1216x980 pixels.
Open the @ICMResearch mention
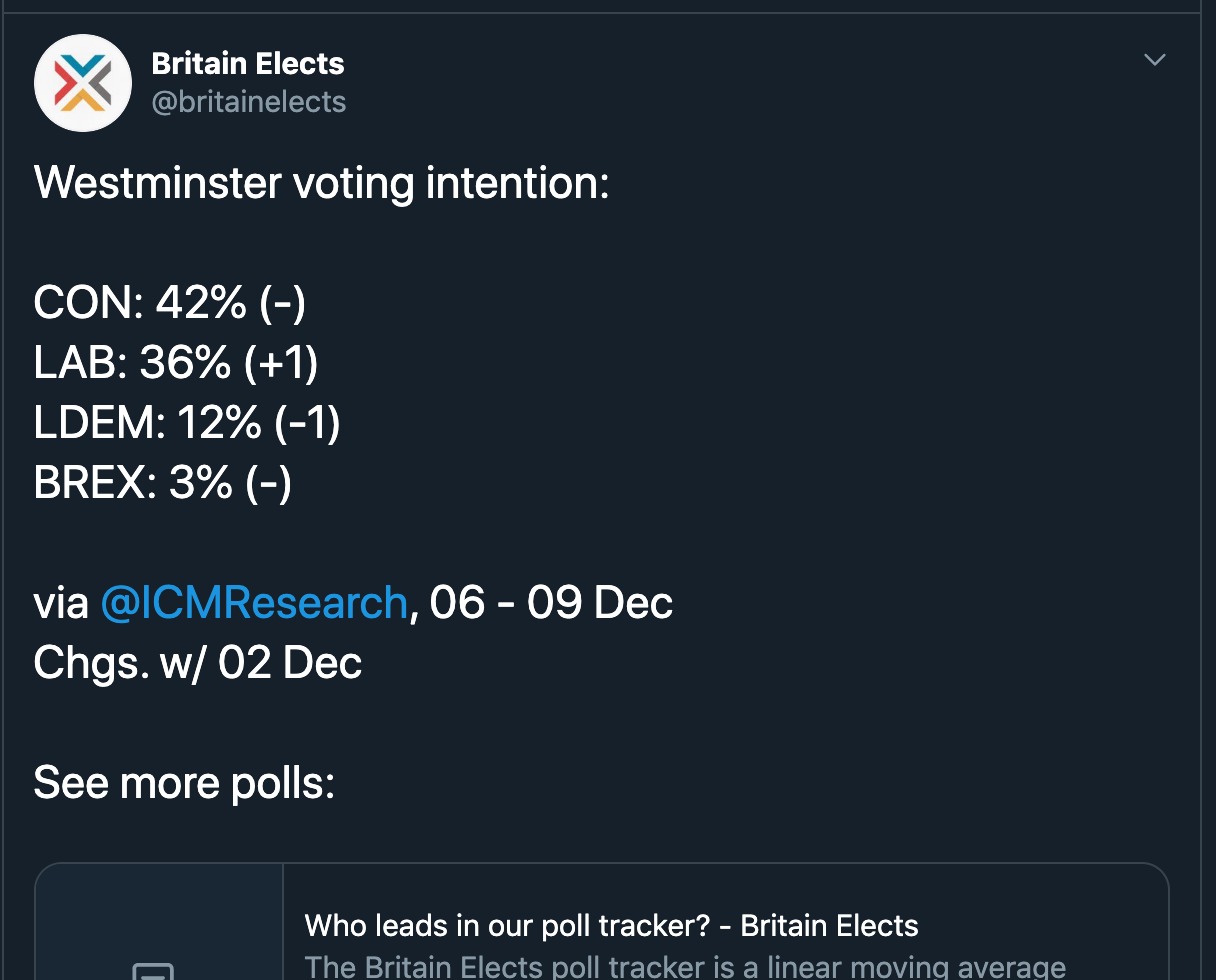254,603
